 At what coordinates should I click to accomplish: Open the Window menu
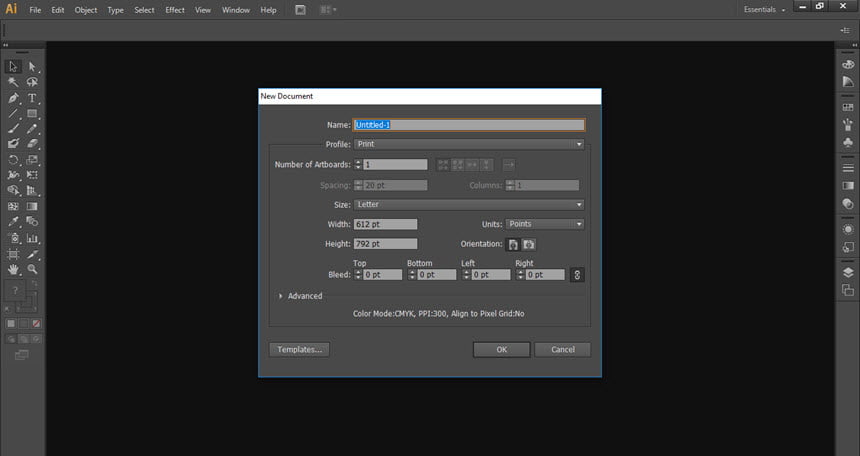click(236, 10)
